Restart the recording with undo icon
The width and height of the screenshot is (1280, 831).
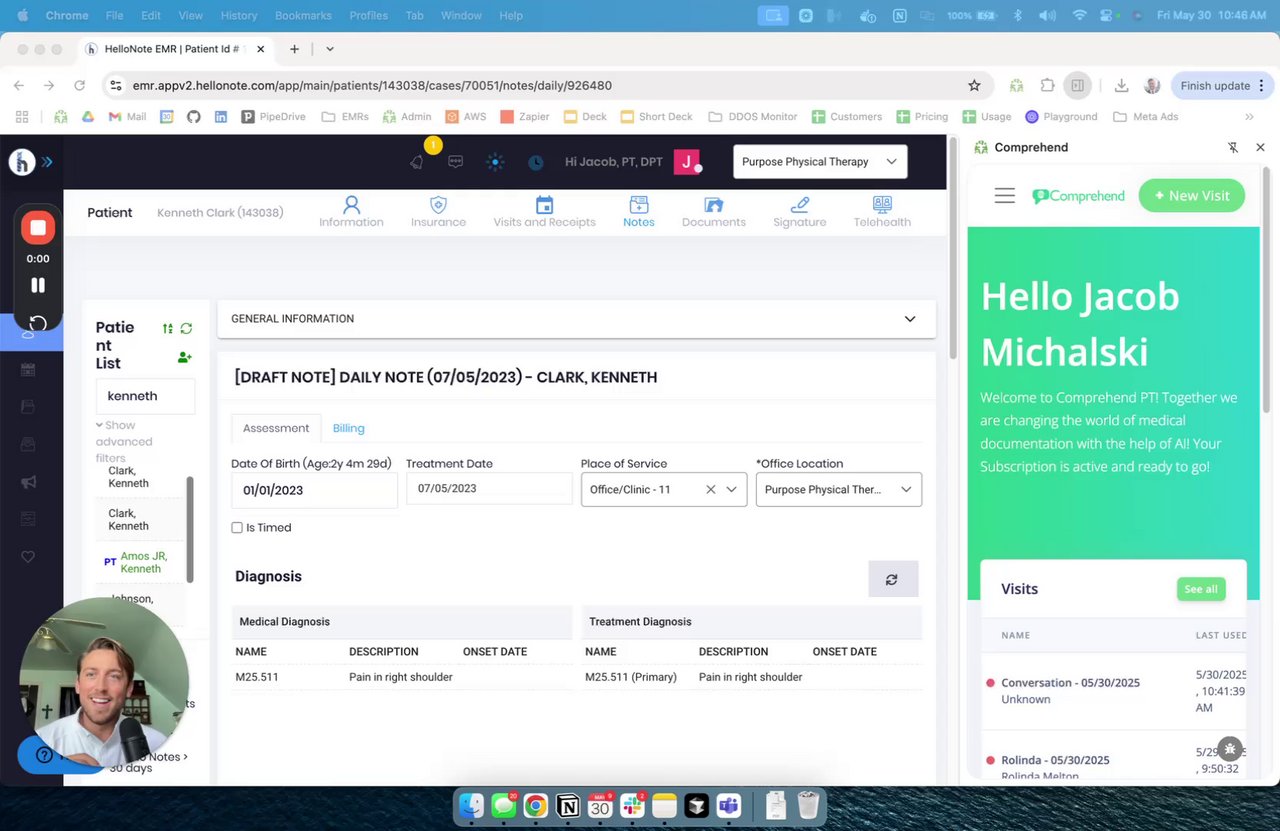click(38, 323)
